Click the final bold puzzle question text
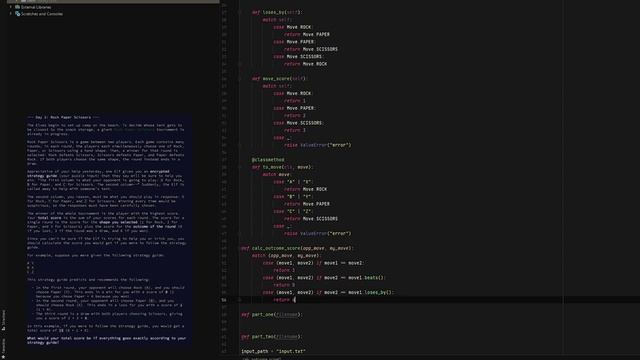 pos(107,340)
